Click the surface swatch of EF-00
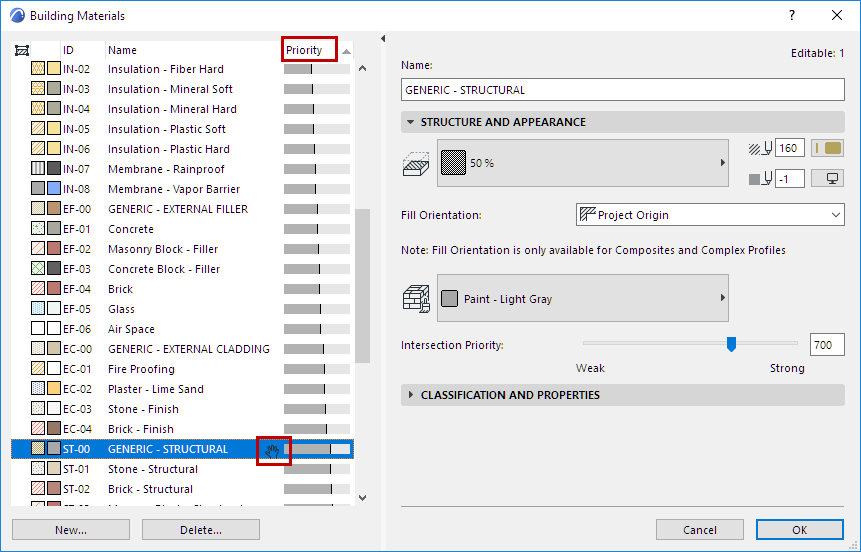The image size is (861, 552). [x=54, y=209]
